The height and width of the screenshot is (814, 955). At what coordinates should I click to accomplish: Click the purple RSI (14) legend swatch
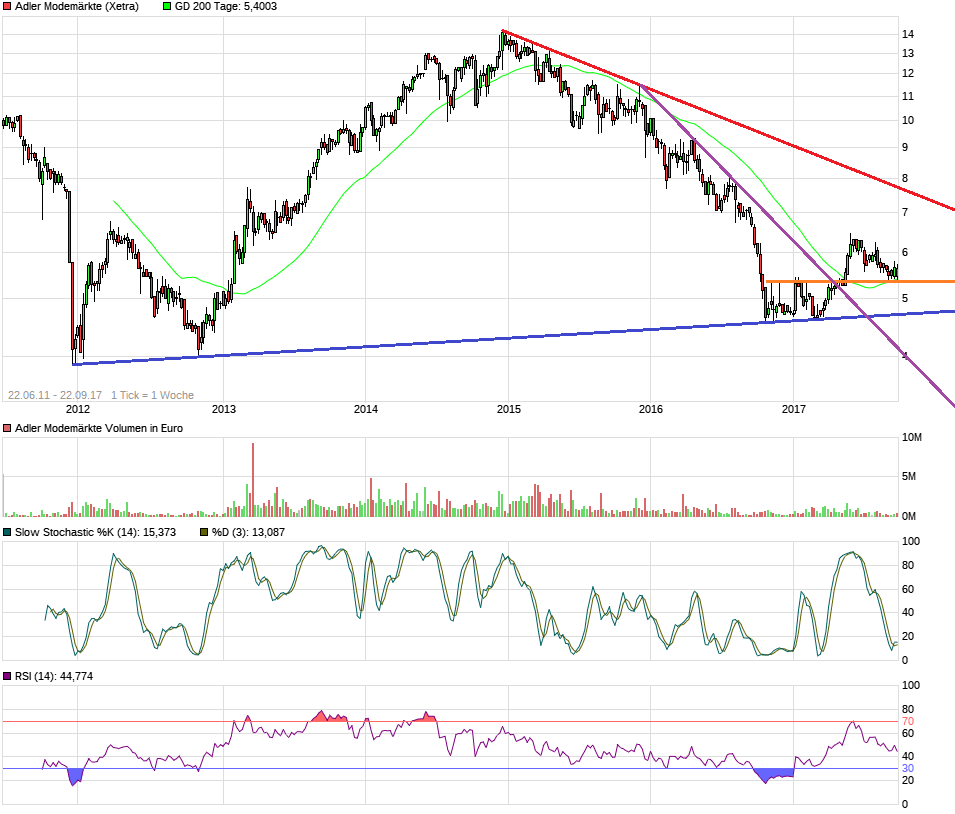click(x=8, y=677)
